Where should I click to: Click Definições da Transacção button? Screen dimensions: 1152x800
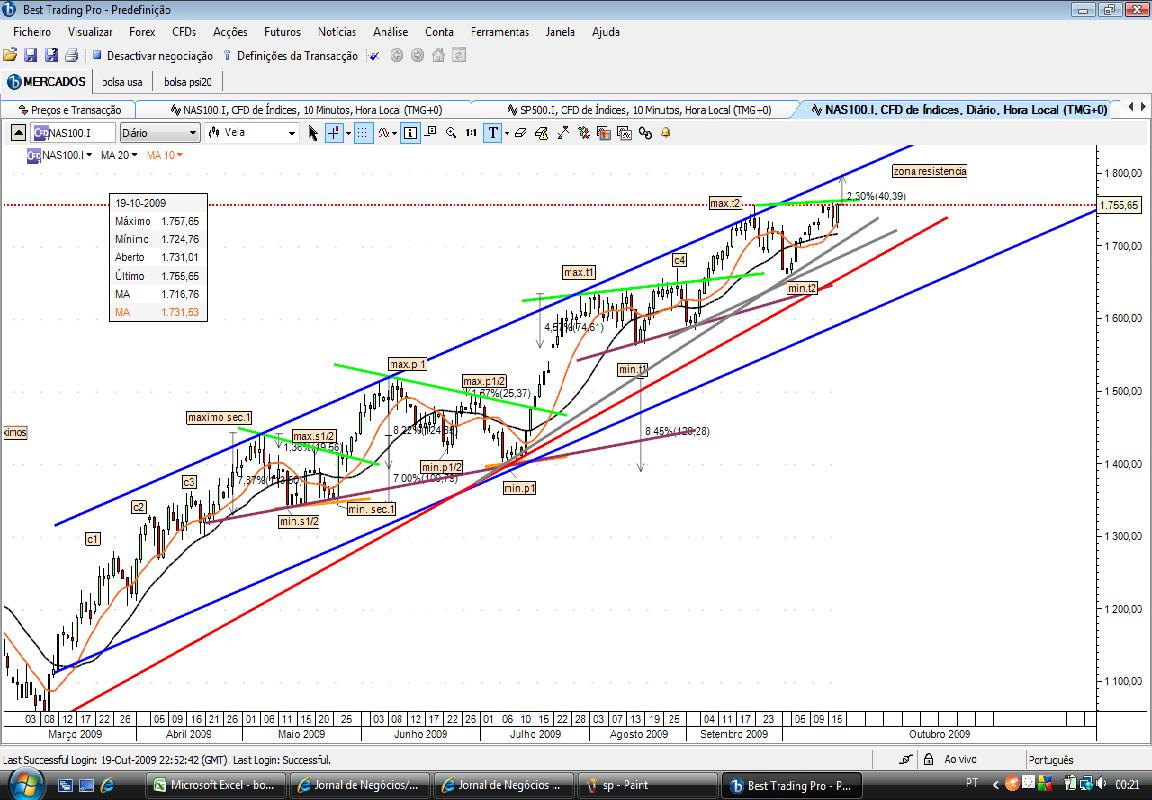point(290,56)
